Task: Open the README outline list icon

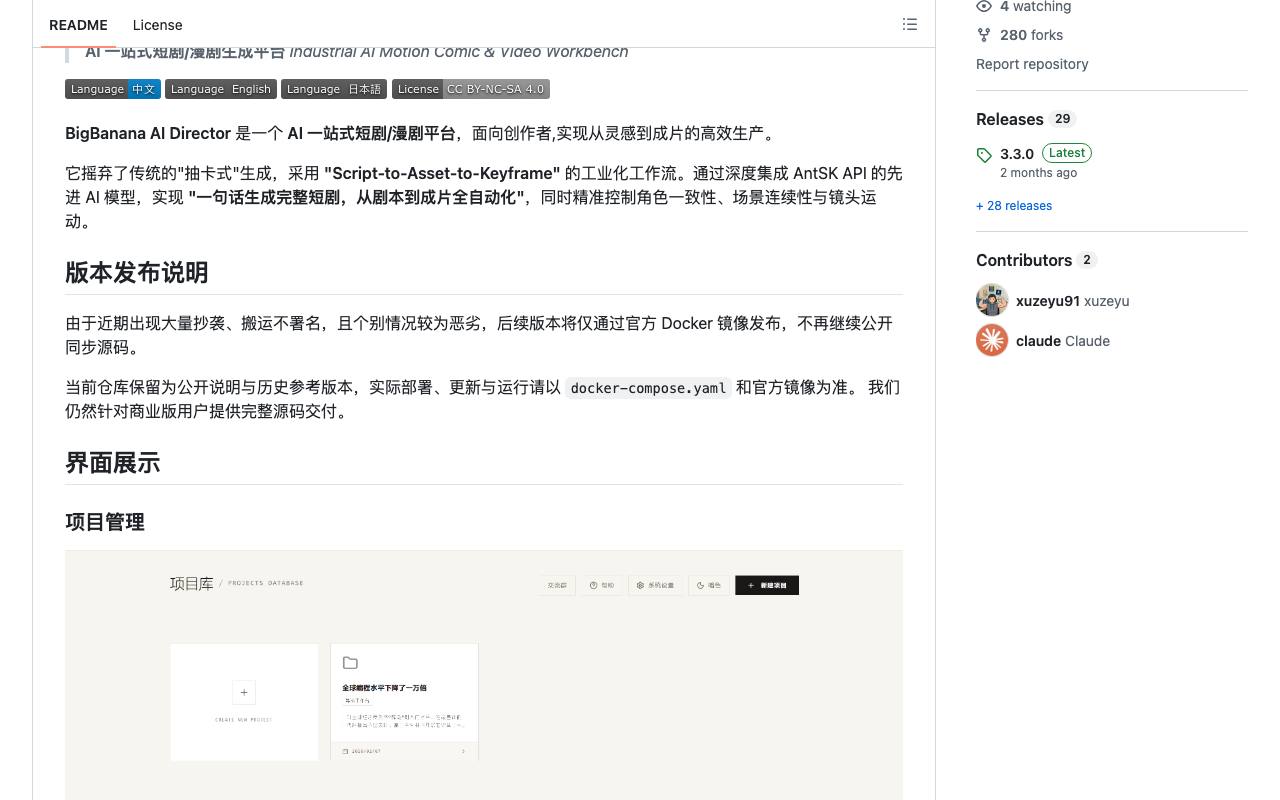Action: click(910, 24)
